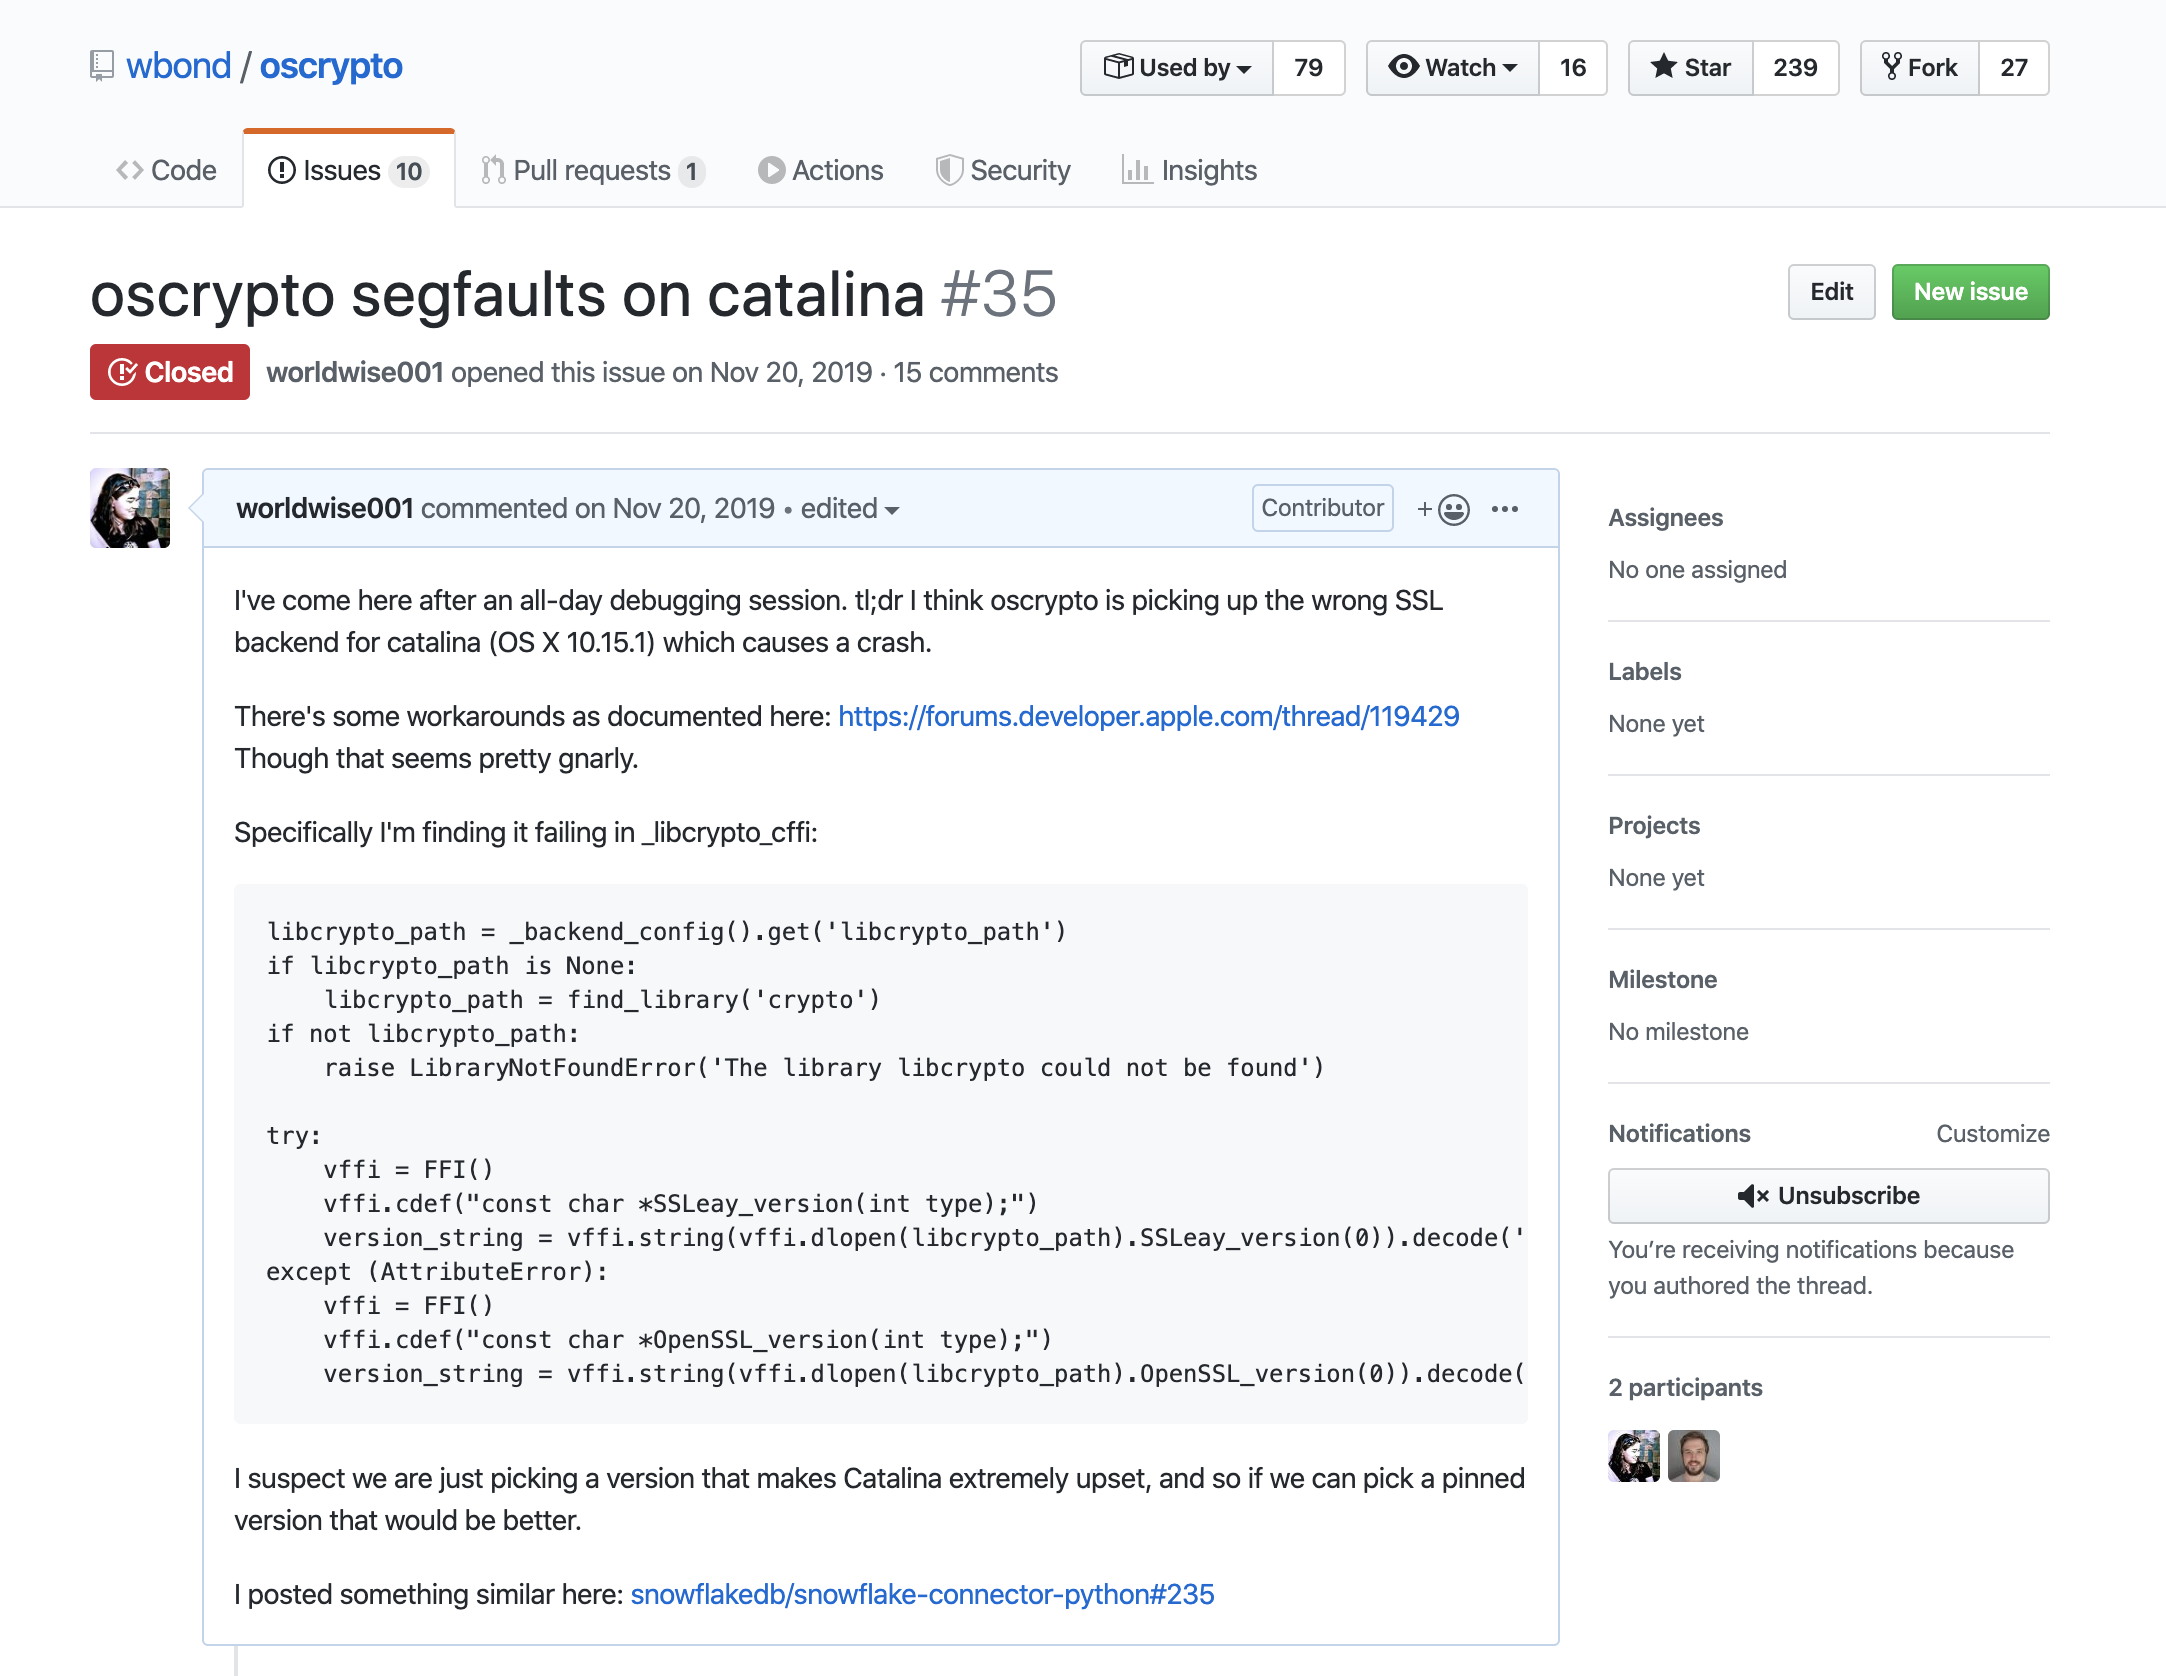This screenshot has width=2166, height=1676.
Task: Edit the issue title
Action: (x=1831, y=292)
